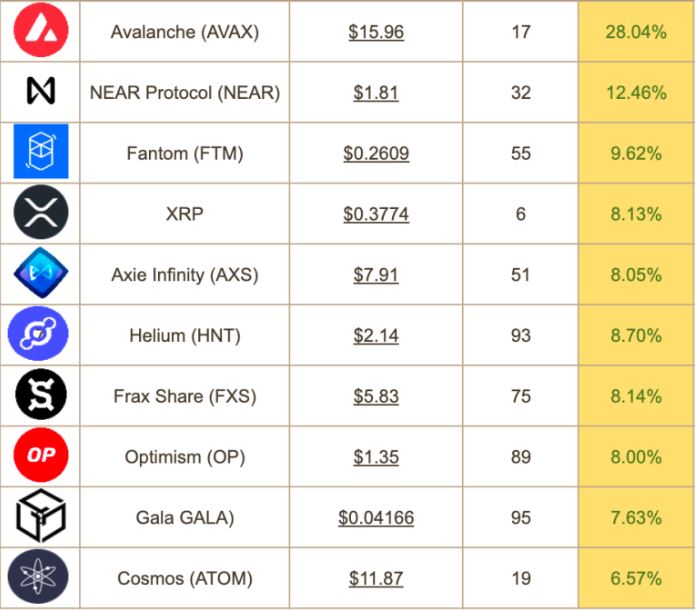
Task: Click the Avalanche red triangle logo
Action: 41,30
